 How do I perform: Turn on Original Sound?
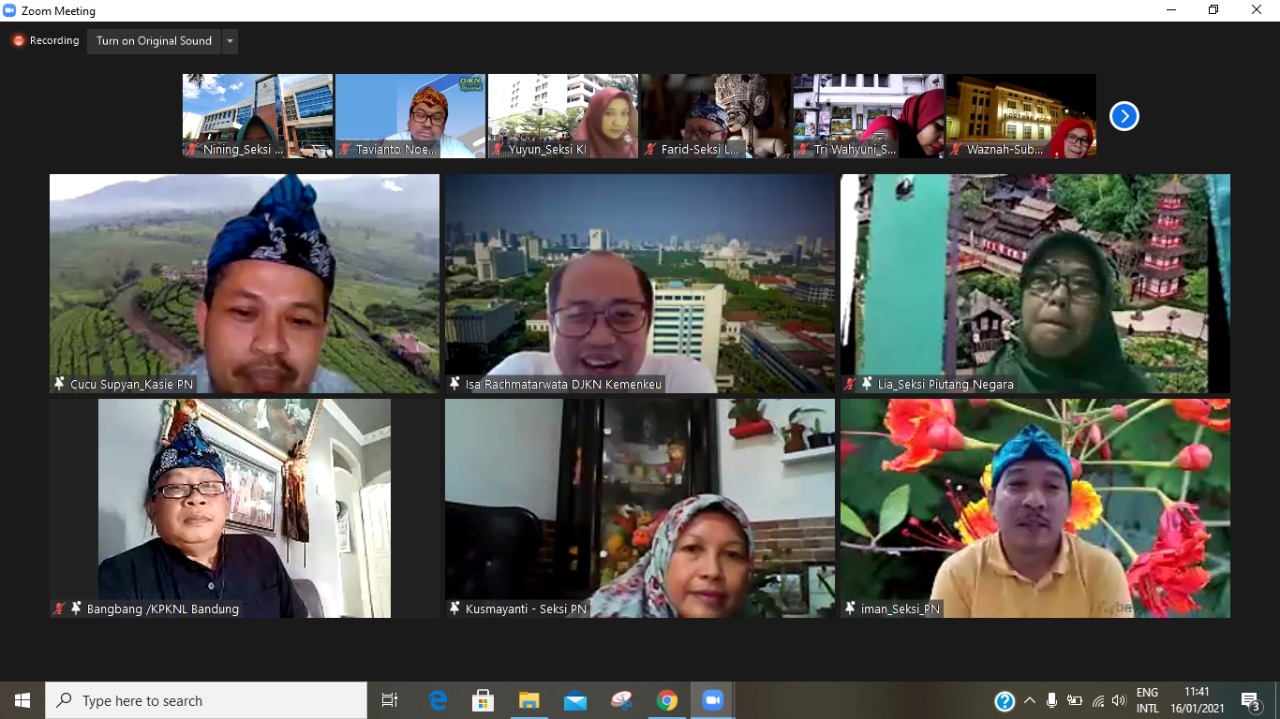(154, 41)
